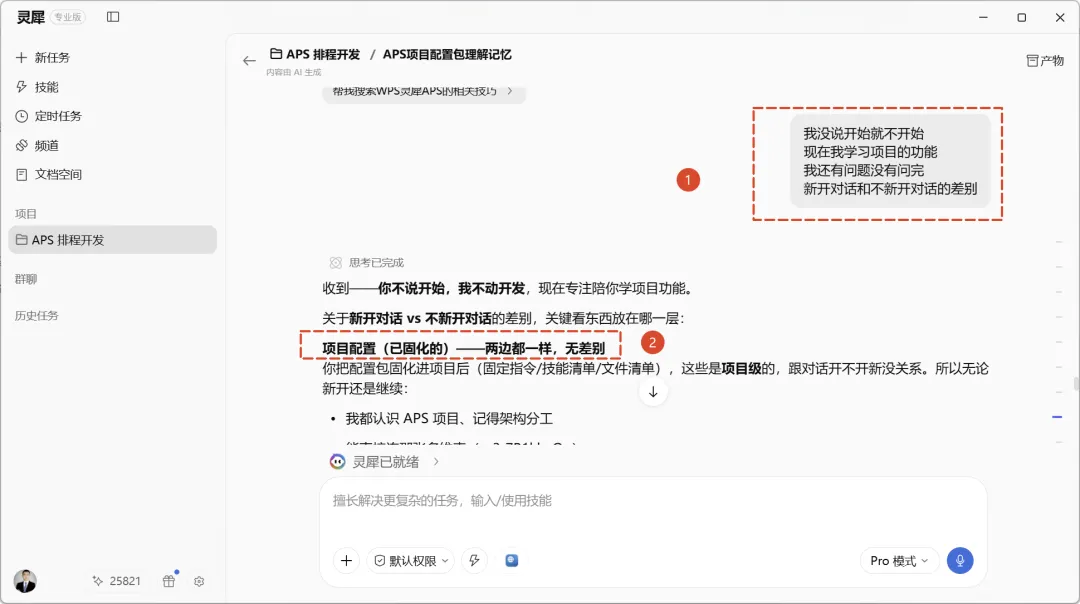Click the 专业版 edition badge
The height and width of the screenshot is (604, 1080).
(x=68, y=17)
